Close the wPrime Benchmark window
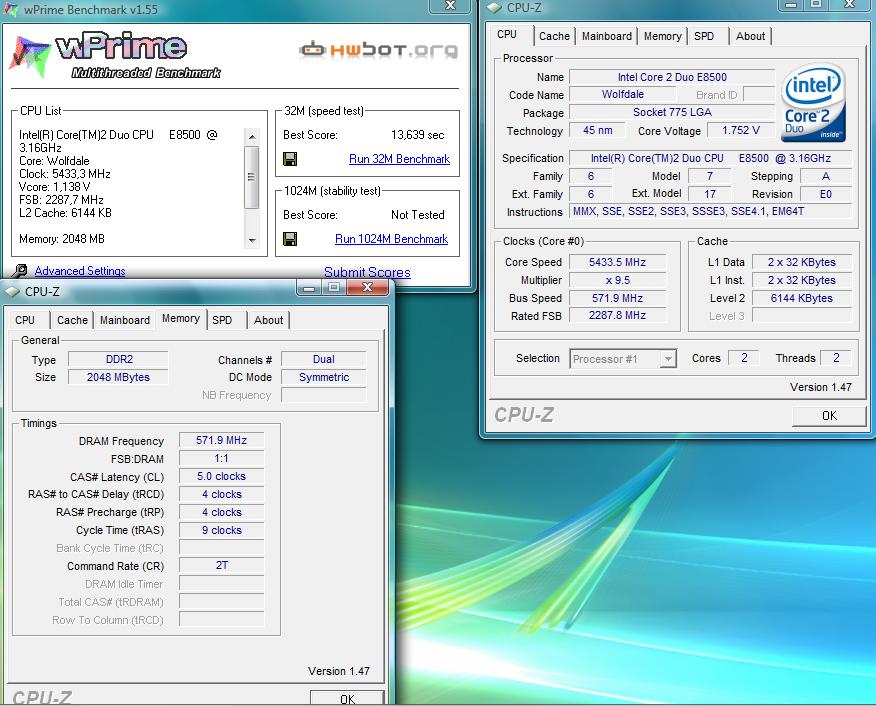This screenshot has height=706, width=876. click(450, 6)
